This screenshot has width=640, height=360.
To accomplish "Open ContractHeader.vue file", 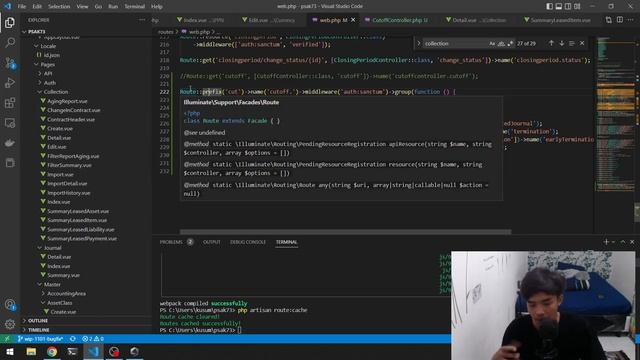I will 71,120.
